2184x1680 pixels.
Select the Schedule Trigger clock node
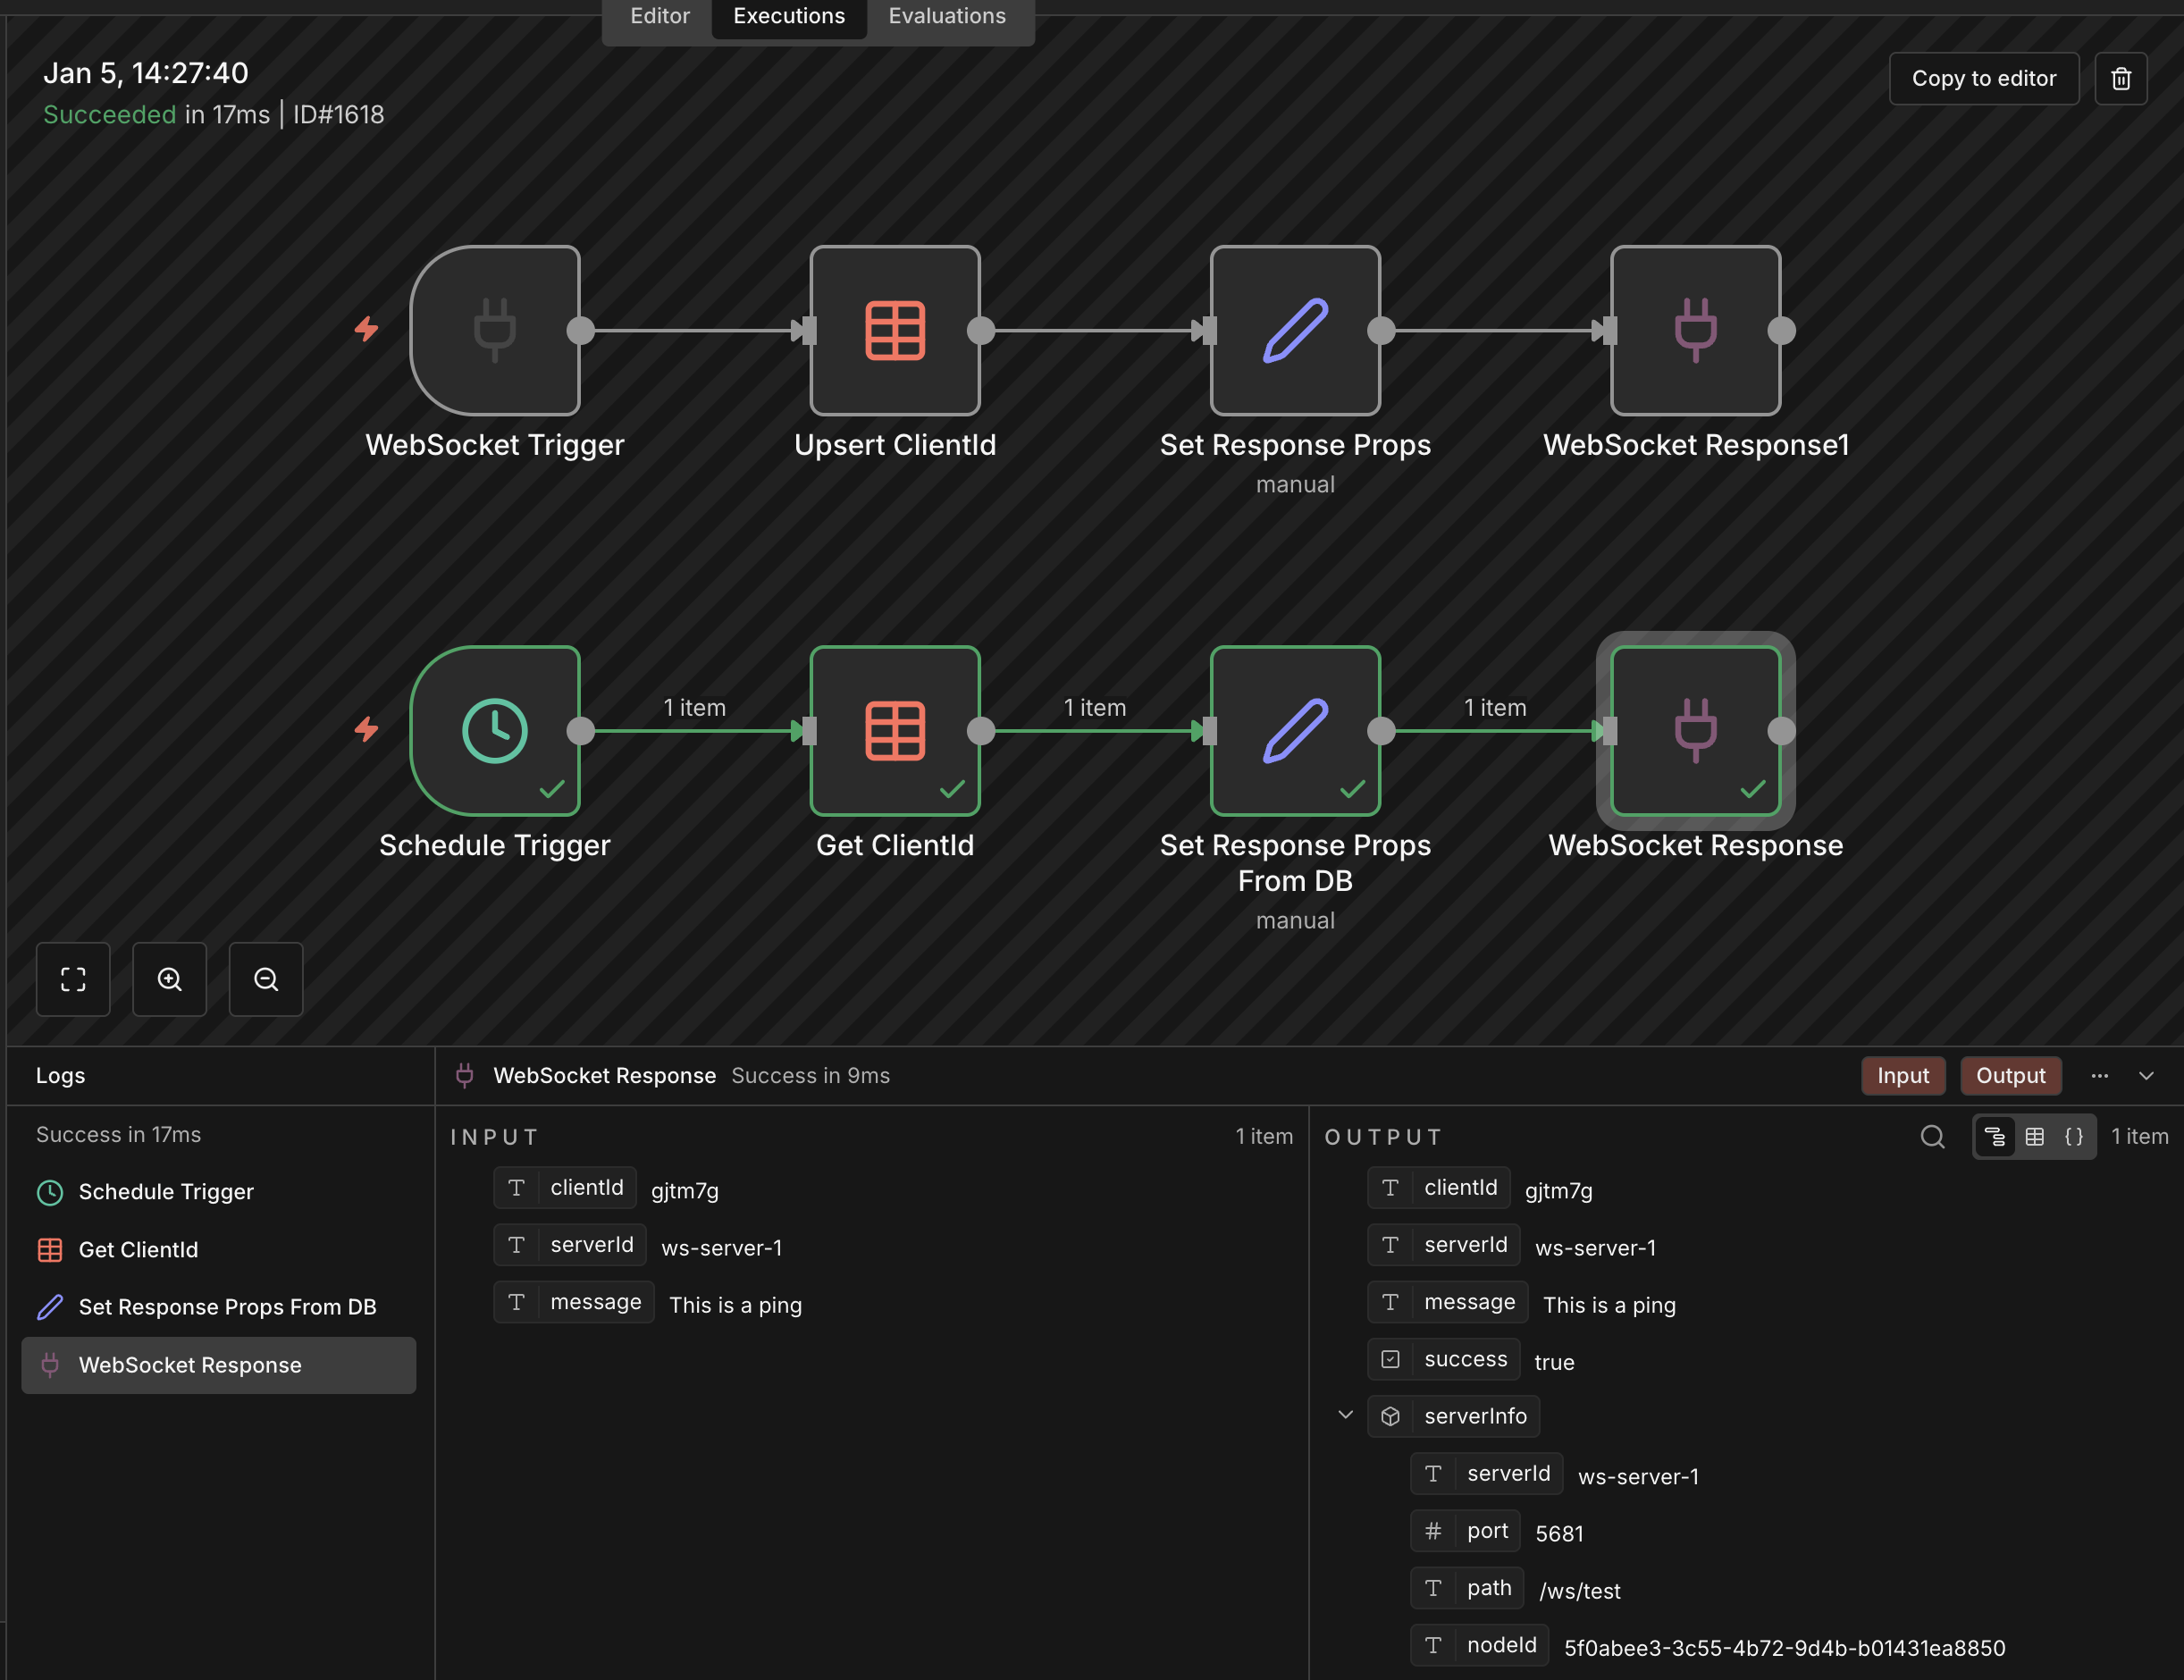[495, 731]
